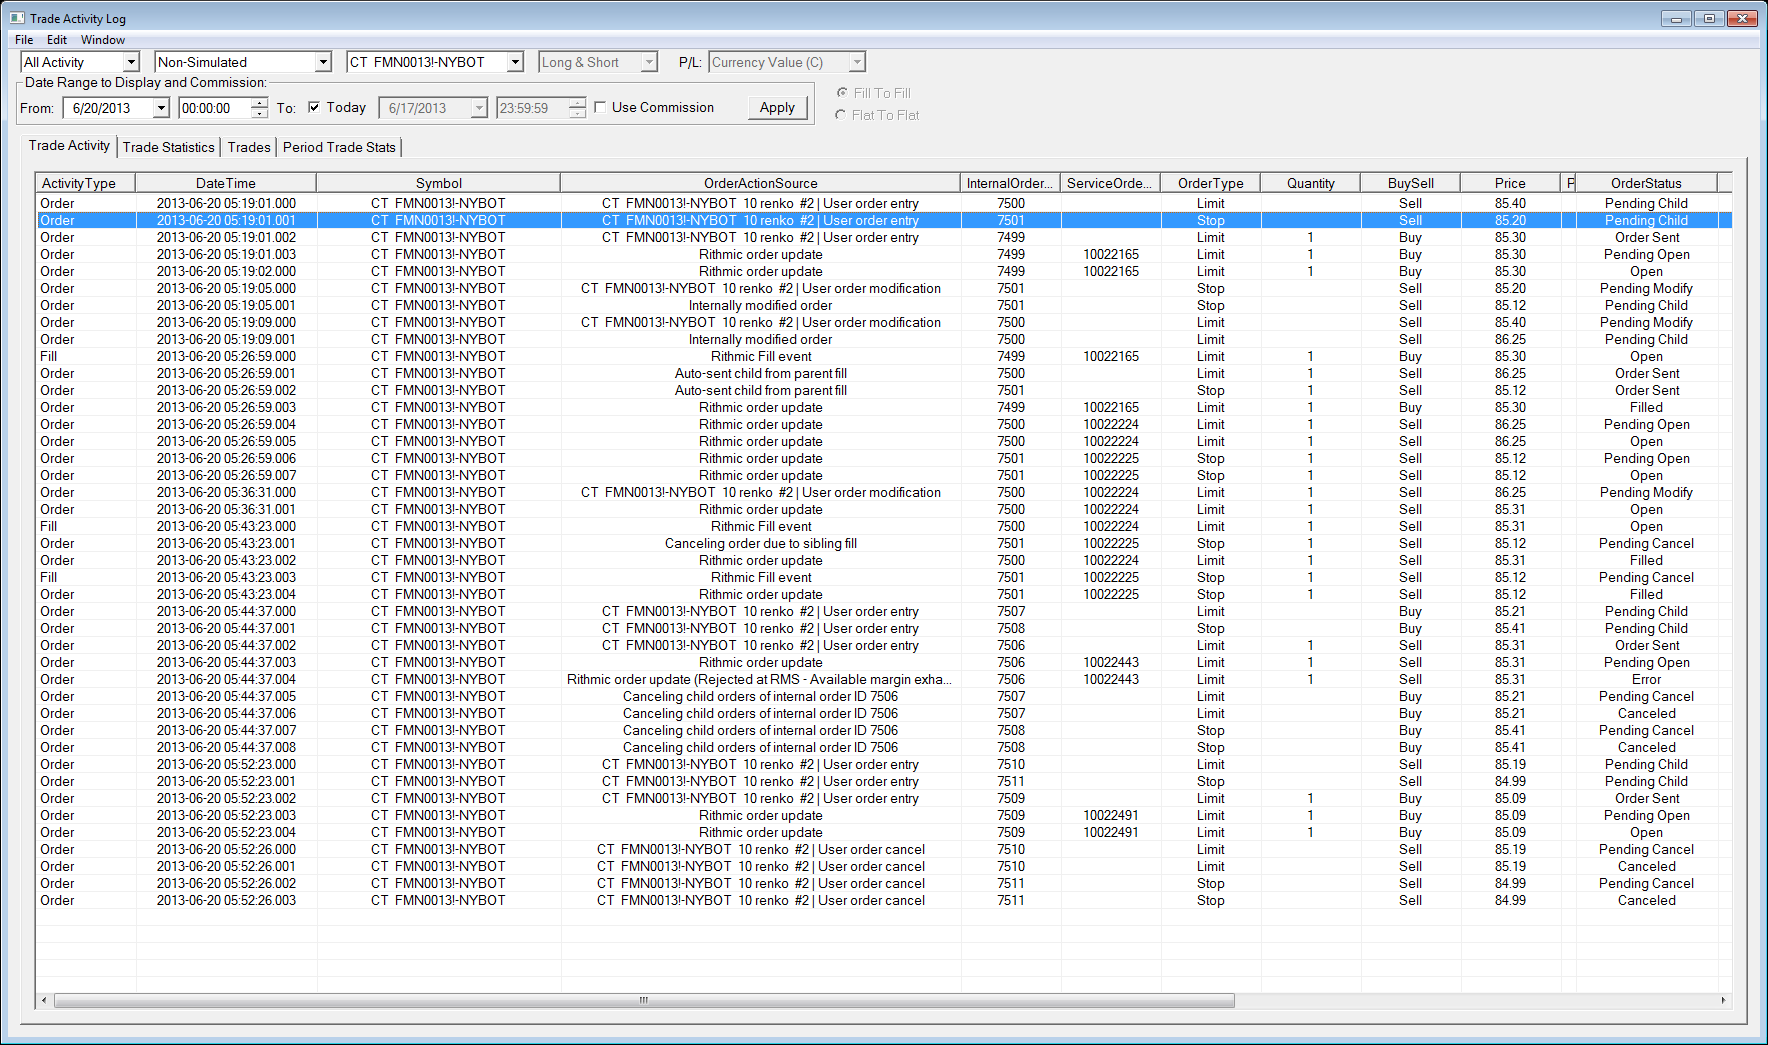
Task: Click the Trade Activity Log title bar icon
Action: point(17,18)
